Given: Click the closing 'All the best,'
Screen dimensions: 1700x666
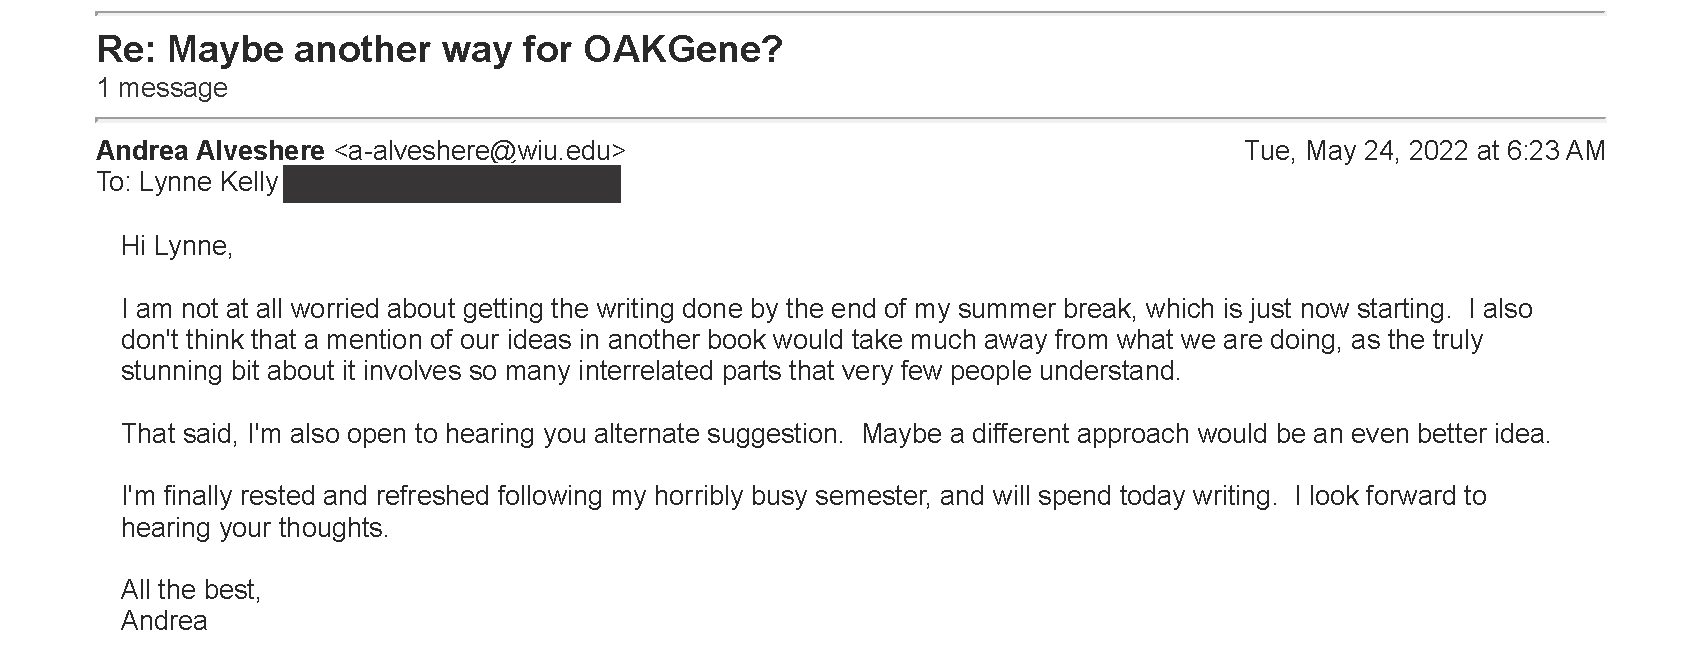Looking at the screenshot, I should click(x=191, y=590).
